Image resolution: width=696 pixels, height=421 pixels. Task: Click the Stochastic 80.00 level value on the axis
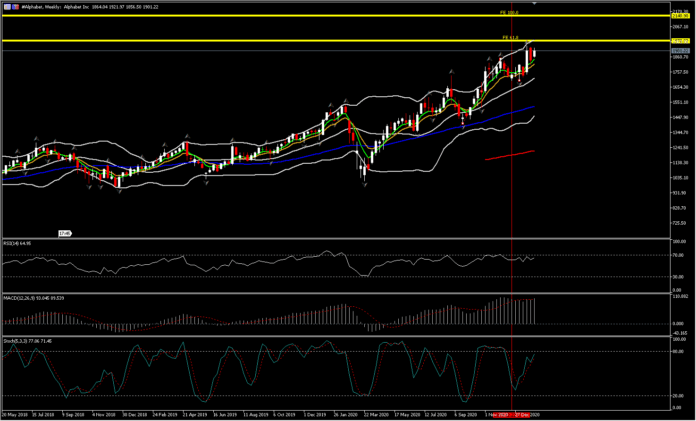click(x=679, y=351)
